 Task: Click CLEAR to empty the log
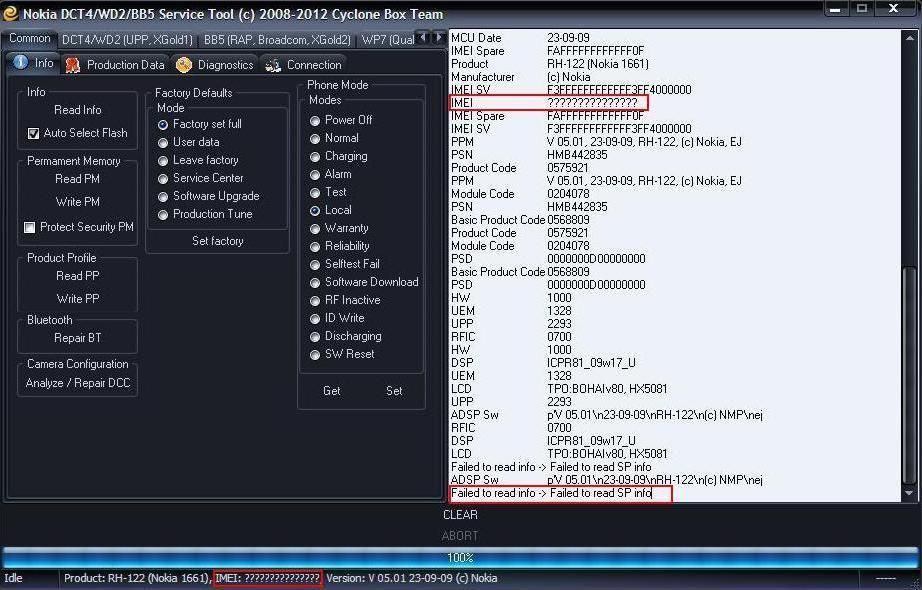point(460,515)
